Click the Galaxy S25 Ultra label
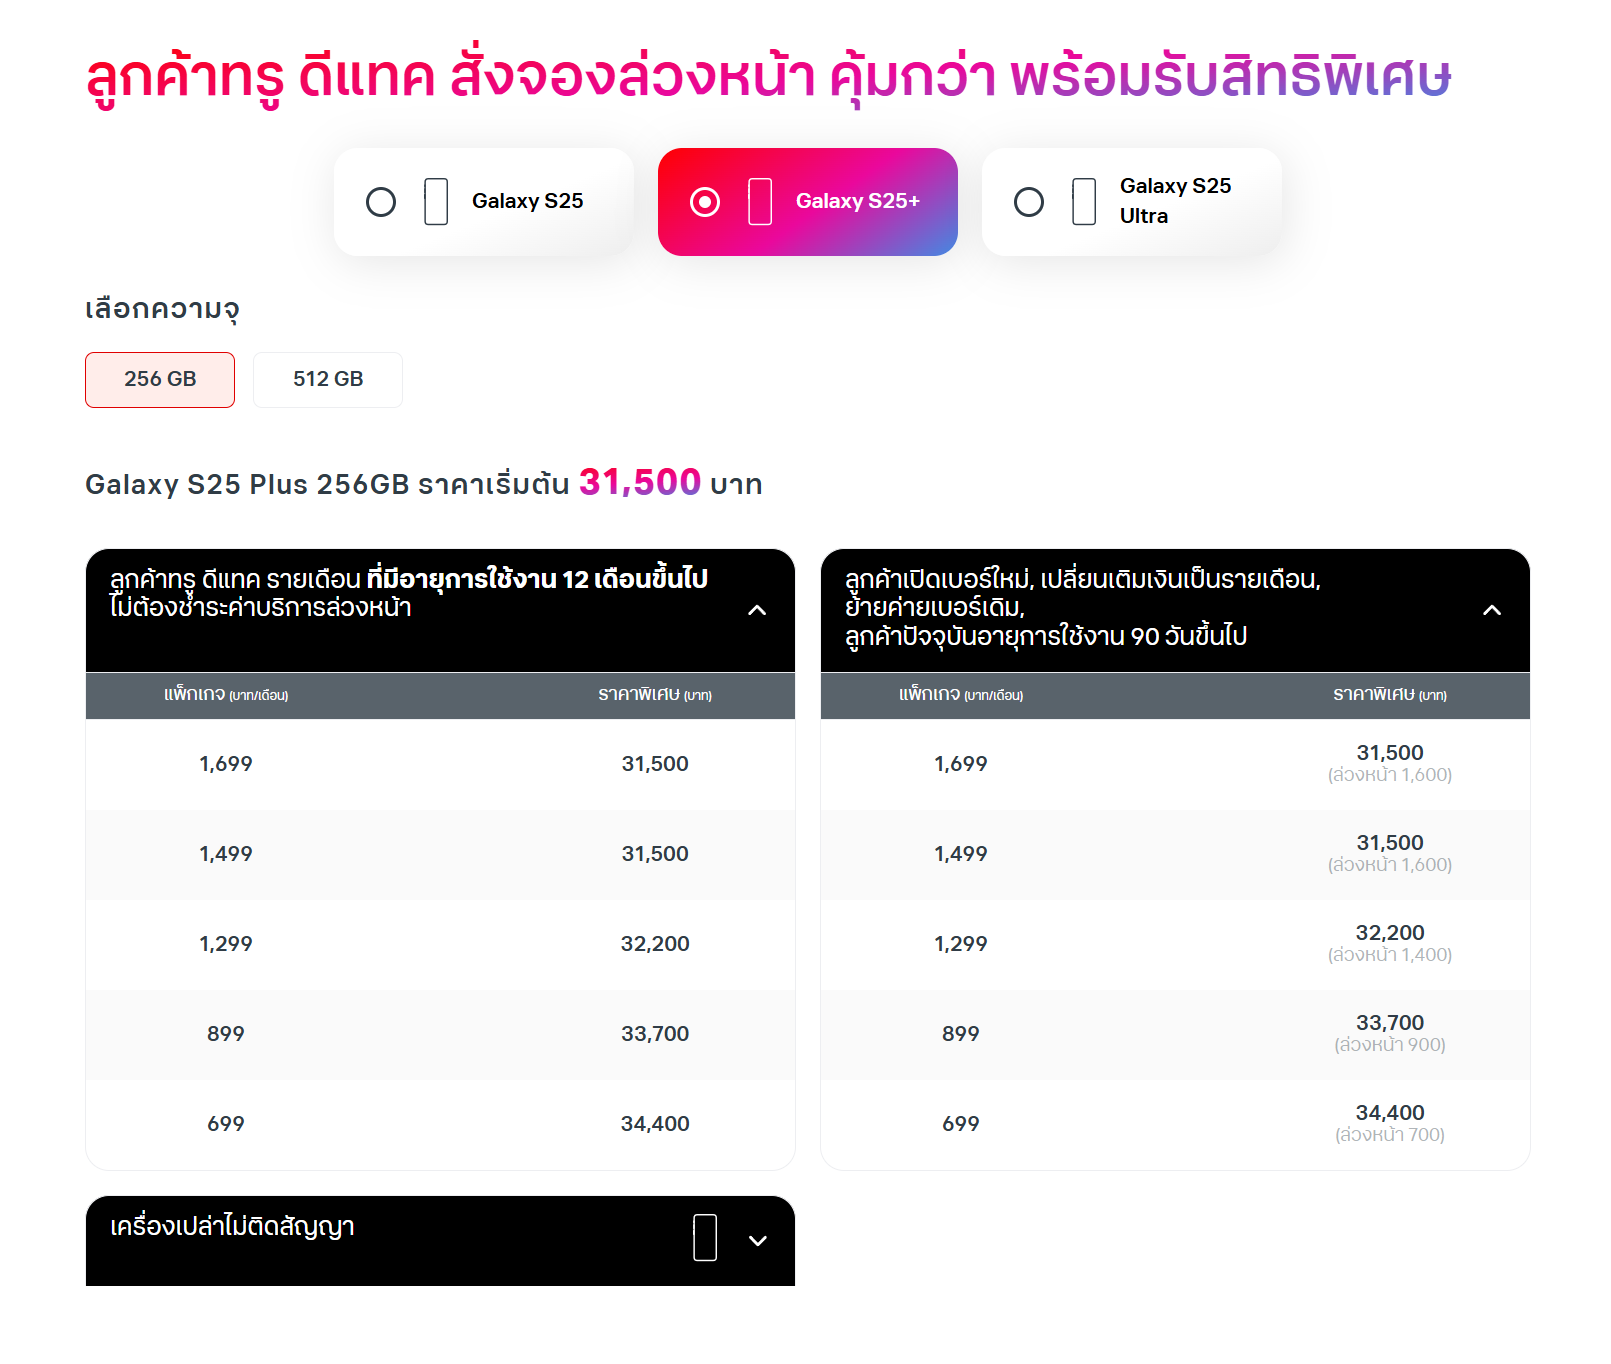1611x1364 pixels. [x=1175, y=201]
